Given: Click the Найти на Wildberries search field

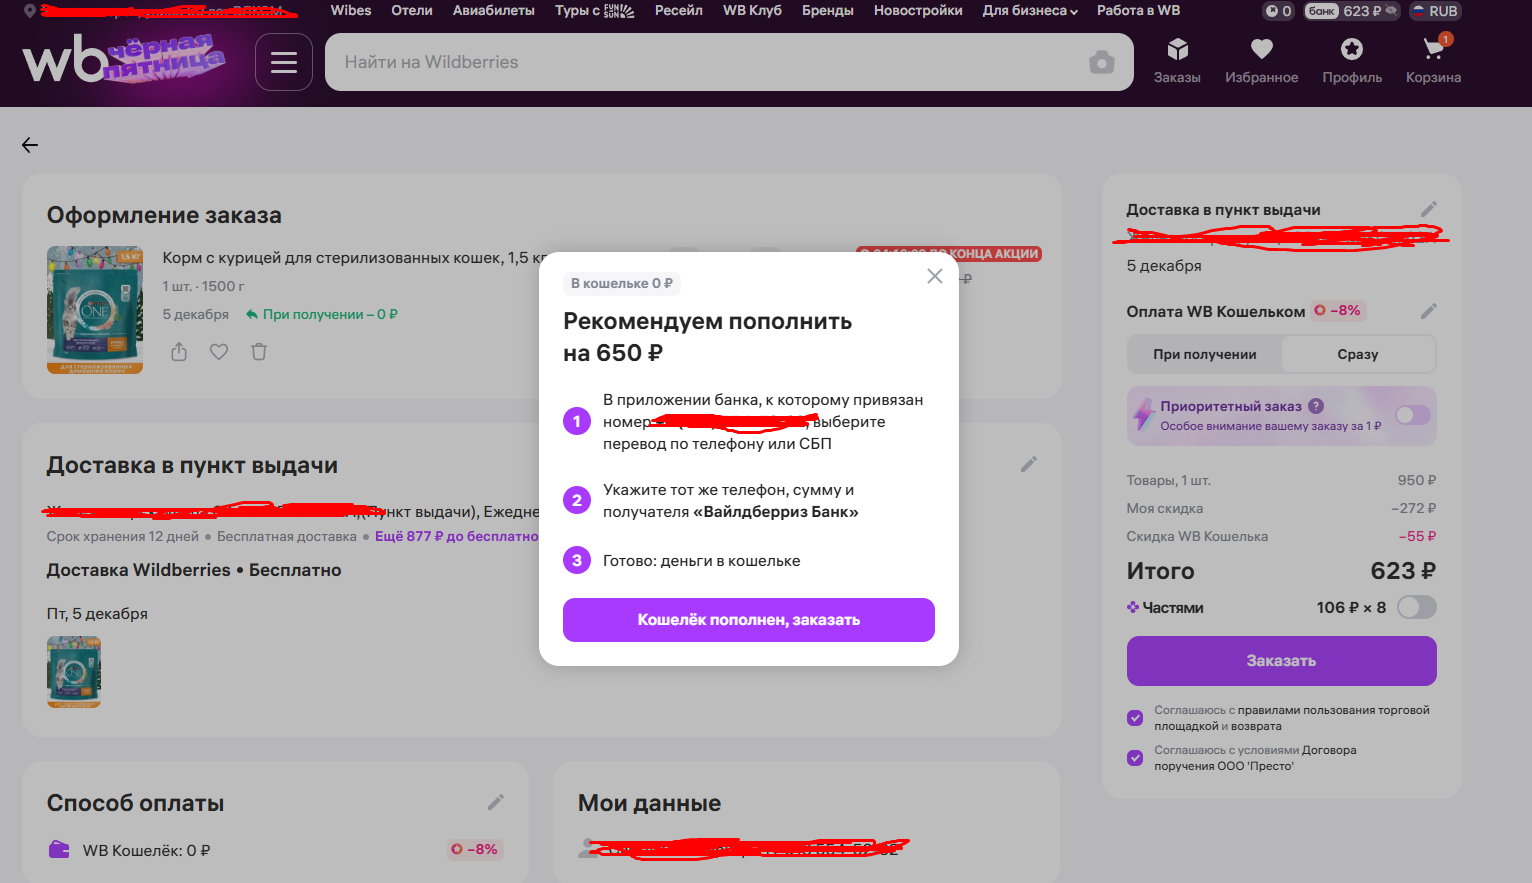Looking at the screenshot, I should click(x=700, y=62).
